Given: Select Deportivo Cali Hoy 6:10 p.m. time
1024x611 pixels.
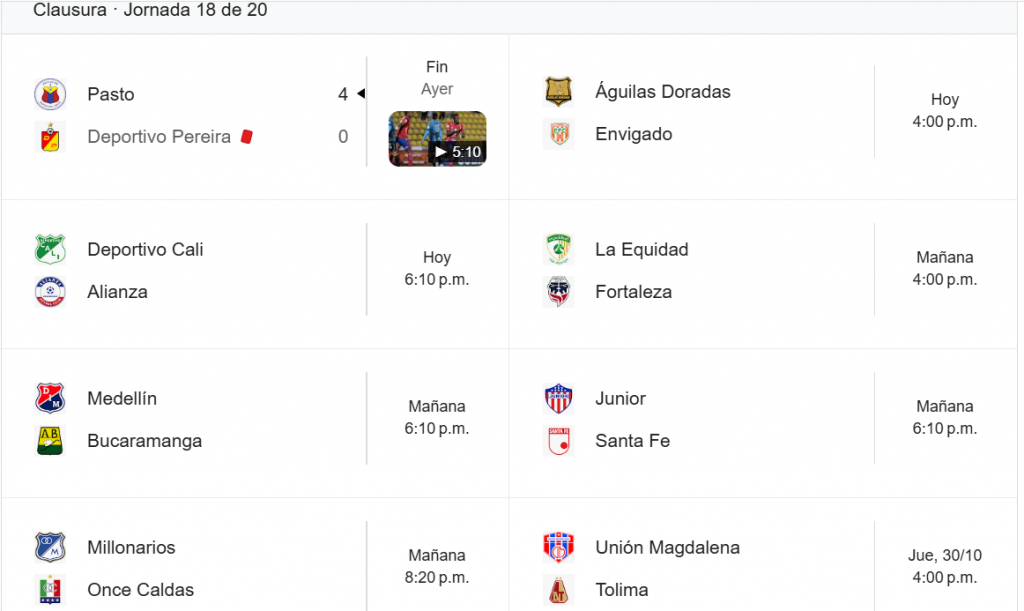Looking at the screenshot, I should point(437,269).
